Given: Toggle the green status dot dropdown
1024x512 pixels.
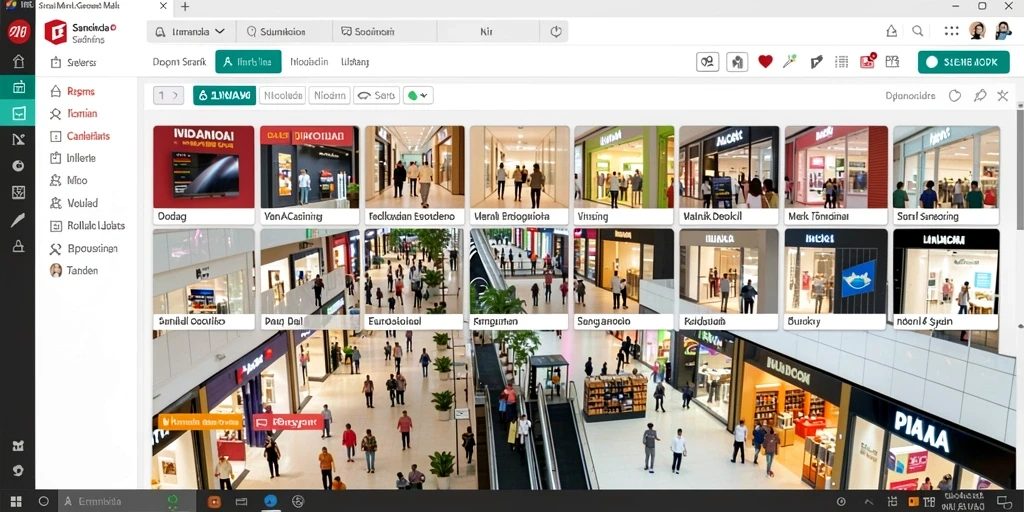Looking at the screenshot, I should pos(418,95).
